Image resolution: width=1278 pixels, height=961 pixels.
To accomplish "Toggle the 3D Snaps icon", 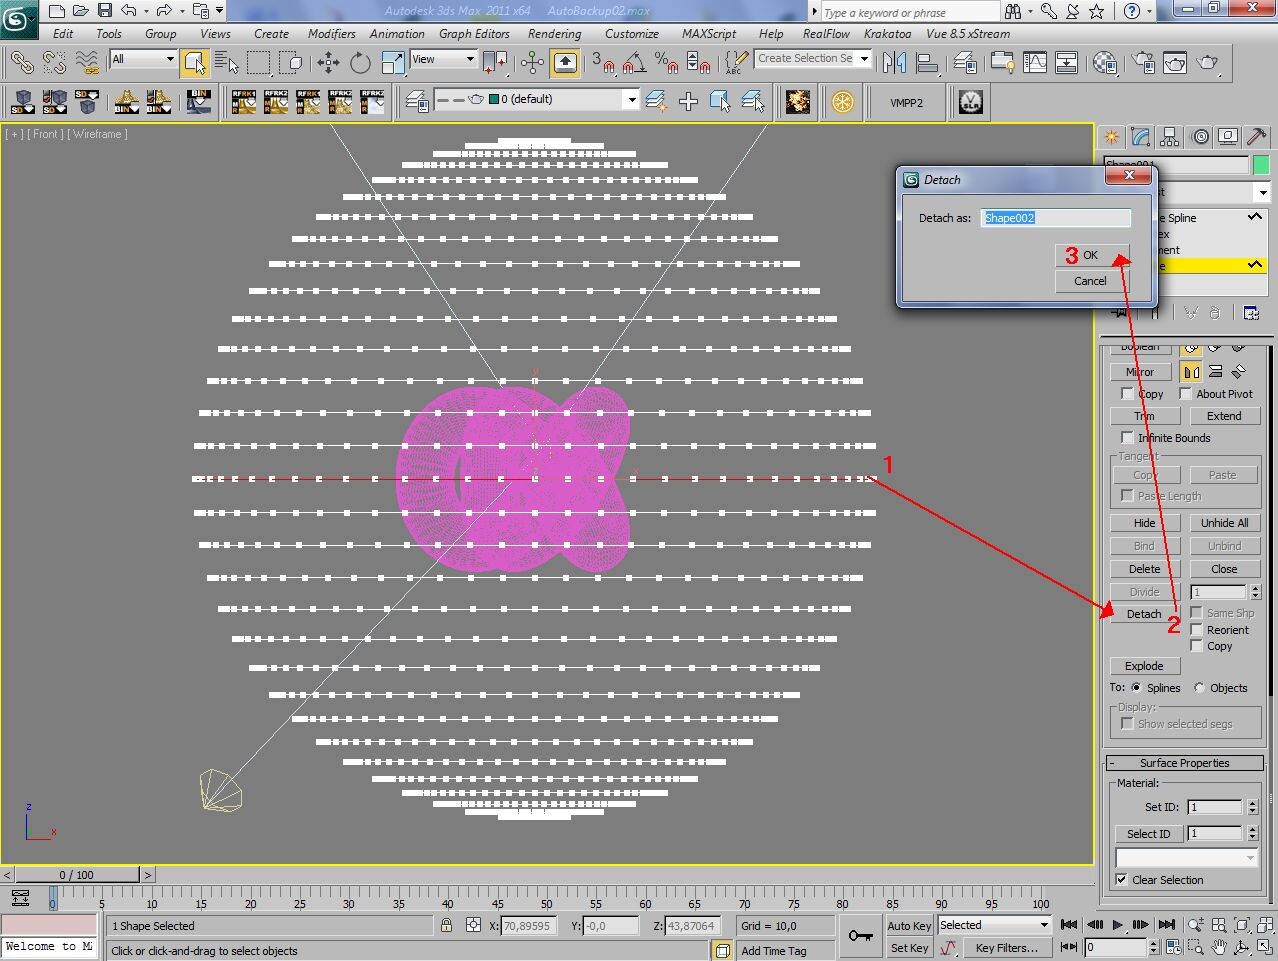I will tap(602, 63).
